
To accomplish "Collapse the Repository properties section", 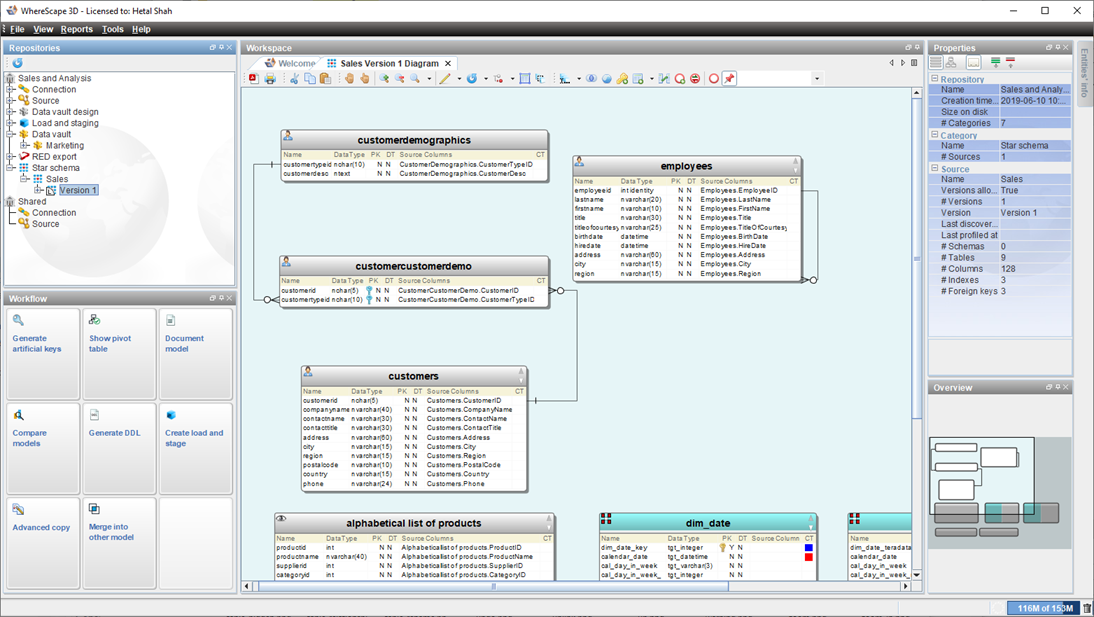I will tap(935, 79).
